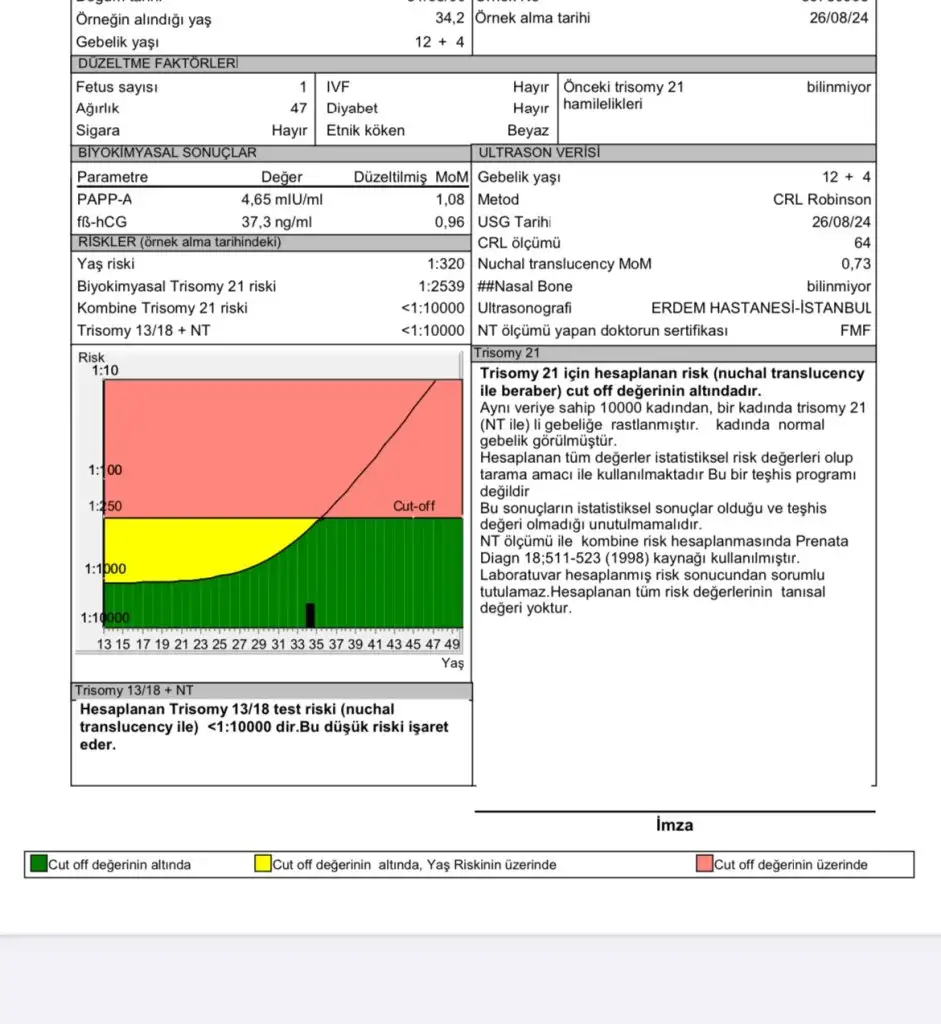Click the İmza signature label
The height and width of the screenshot is (1024, 941).
[x=674, y=825]
